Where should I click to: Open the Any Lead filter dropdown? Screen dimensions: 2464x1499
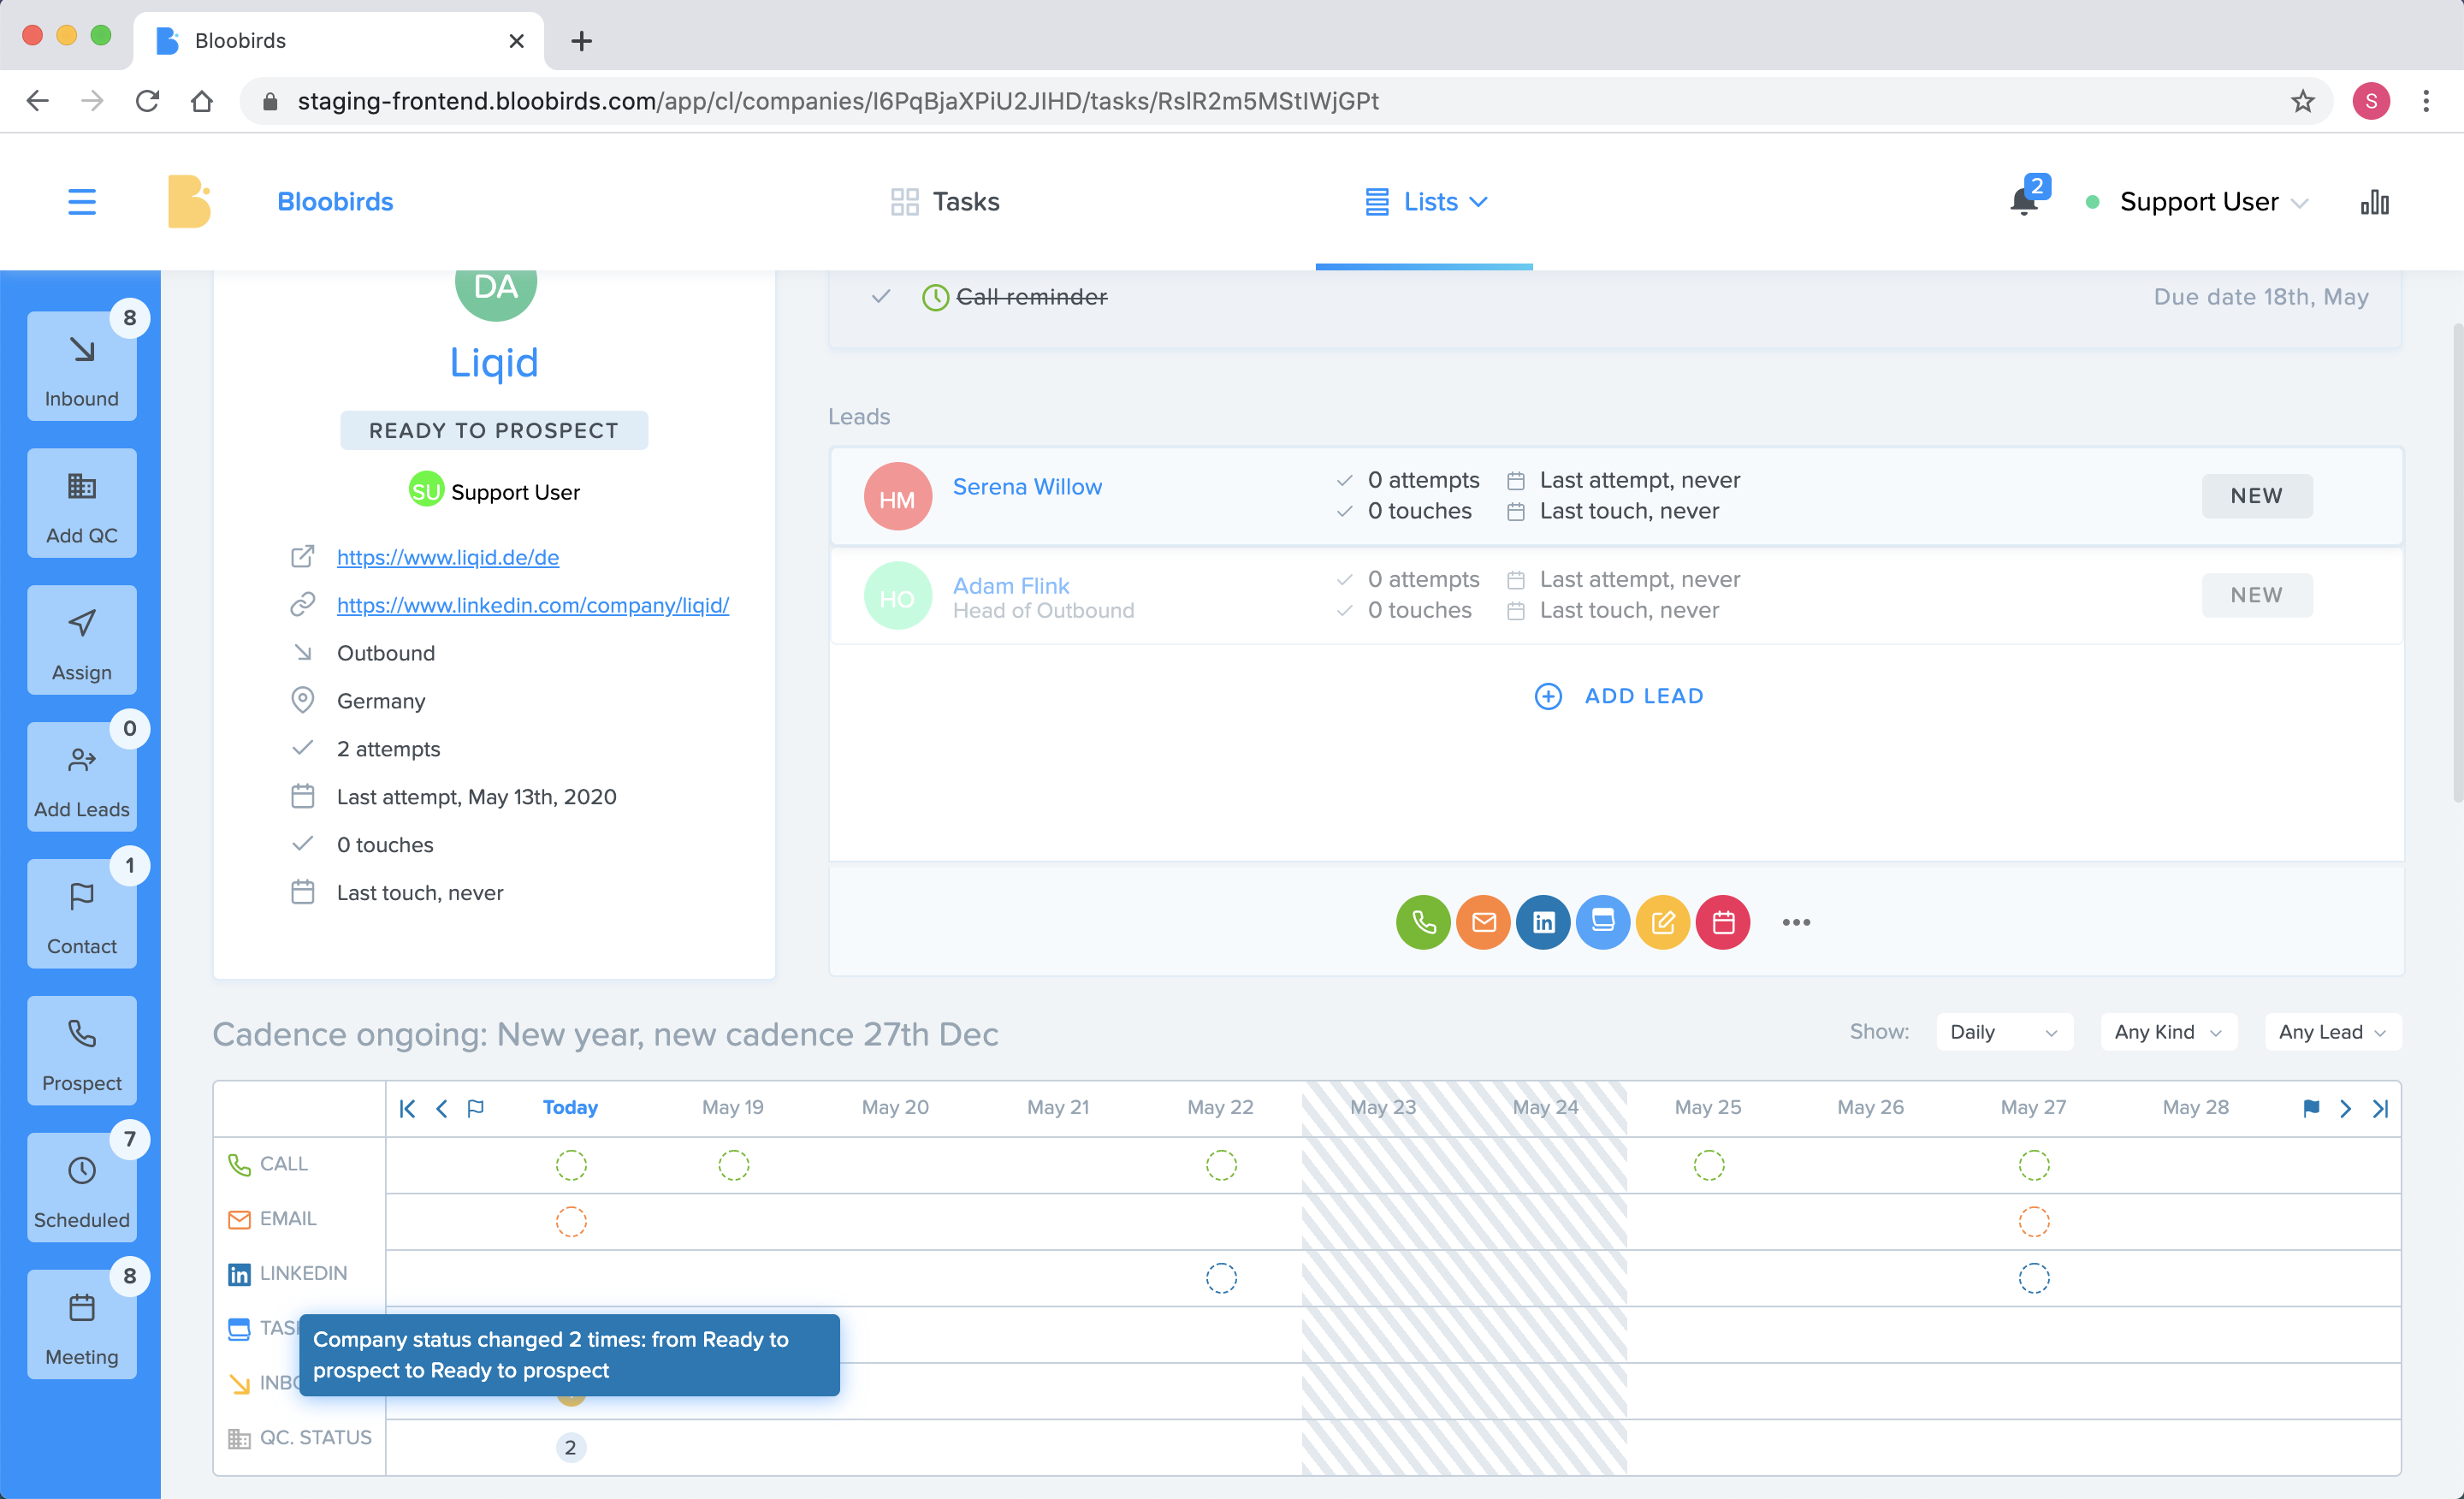2332,1032
